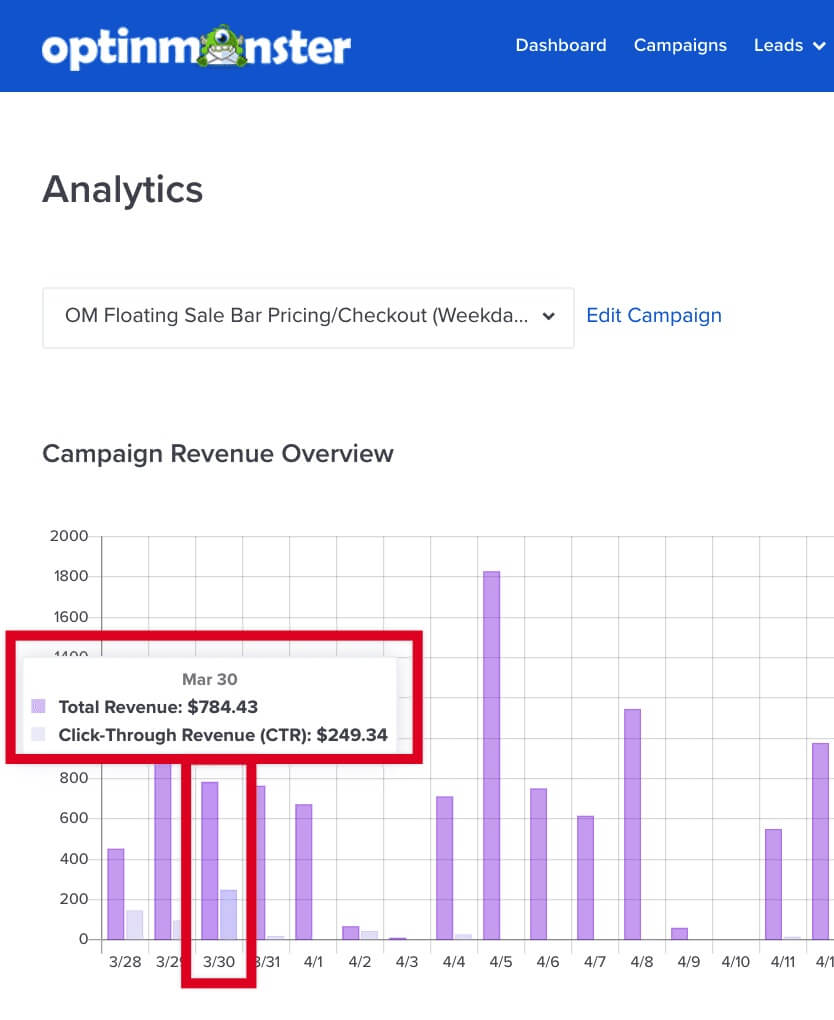
Task: Click the Total Revenue bar for 3/28
Action: click(x=115, y=894)
